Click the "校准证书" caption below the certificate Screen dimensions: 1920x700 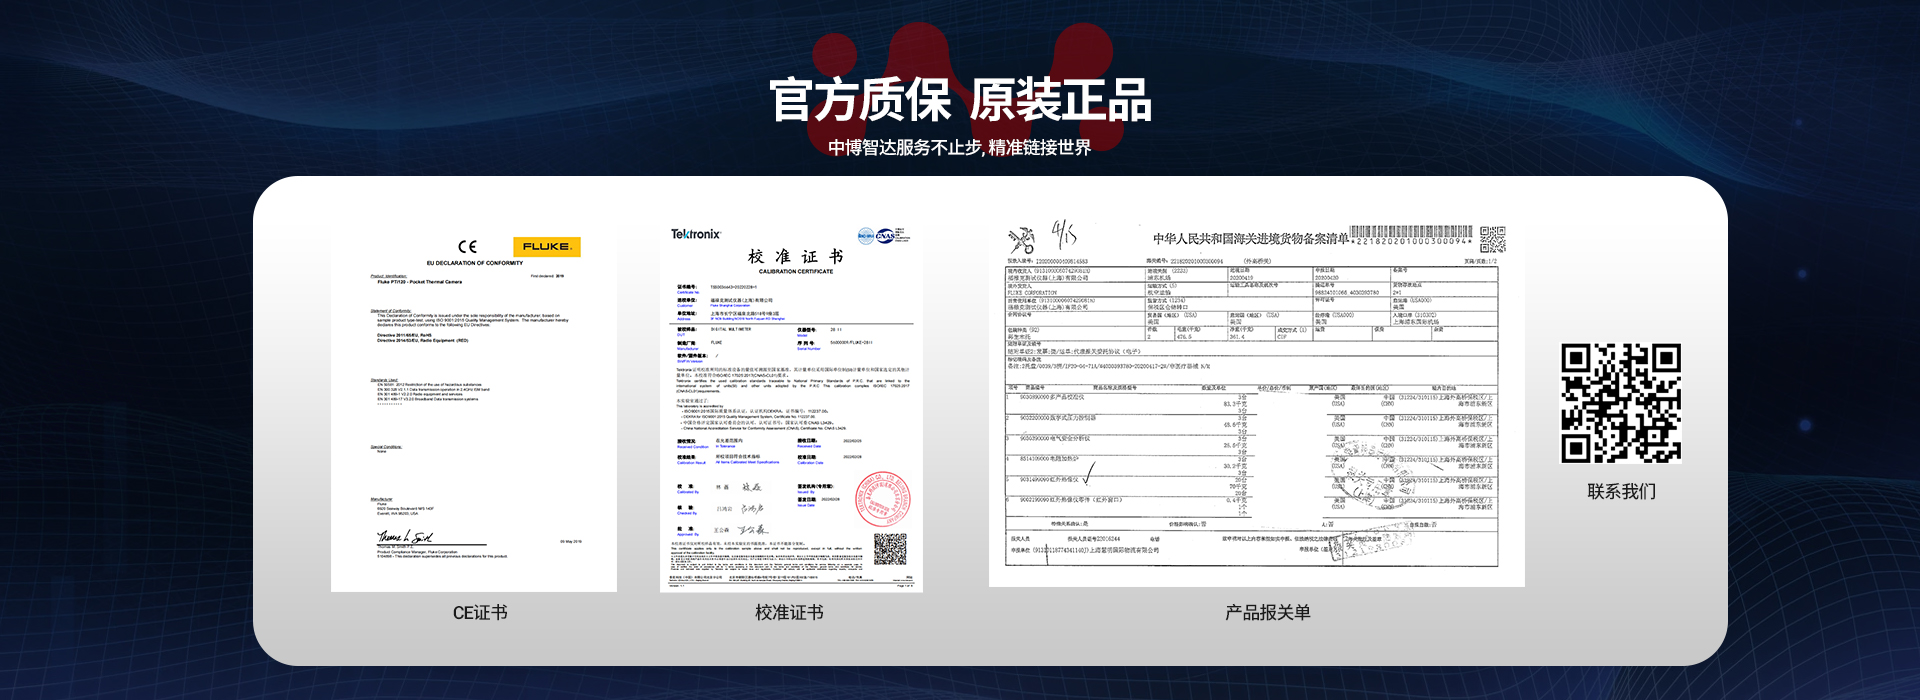(x=789, y=613)
